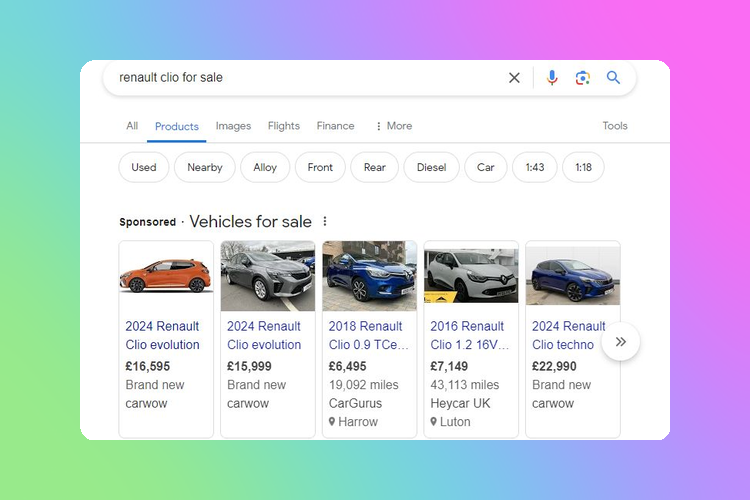Open the blue Clio techno thumbnail
Image resolution: width=750 pixels, height=500 pixels.
pyautogui.click(x=573, y=276)
